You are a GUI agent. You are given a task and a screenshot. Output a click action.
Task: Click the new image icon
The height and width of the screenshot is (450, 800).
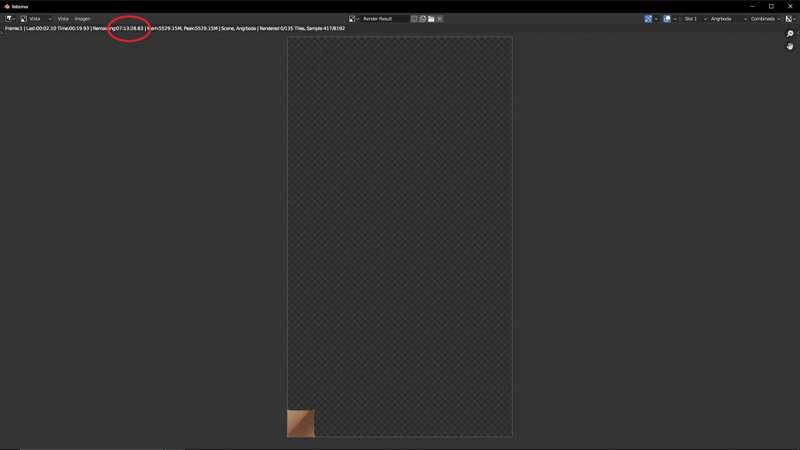pyautogui.click(x=423, y=19)
